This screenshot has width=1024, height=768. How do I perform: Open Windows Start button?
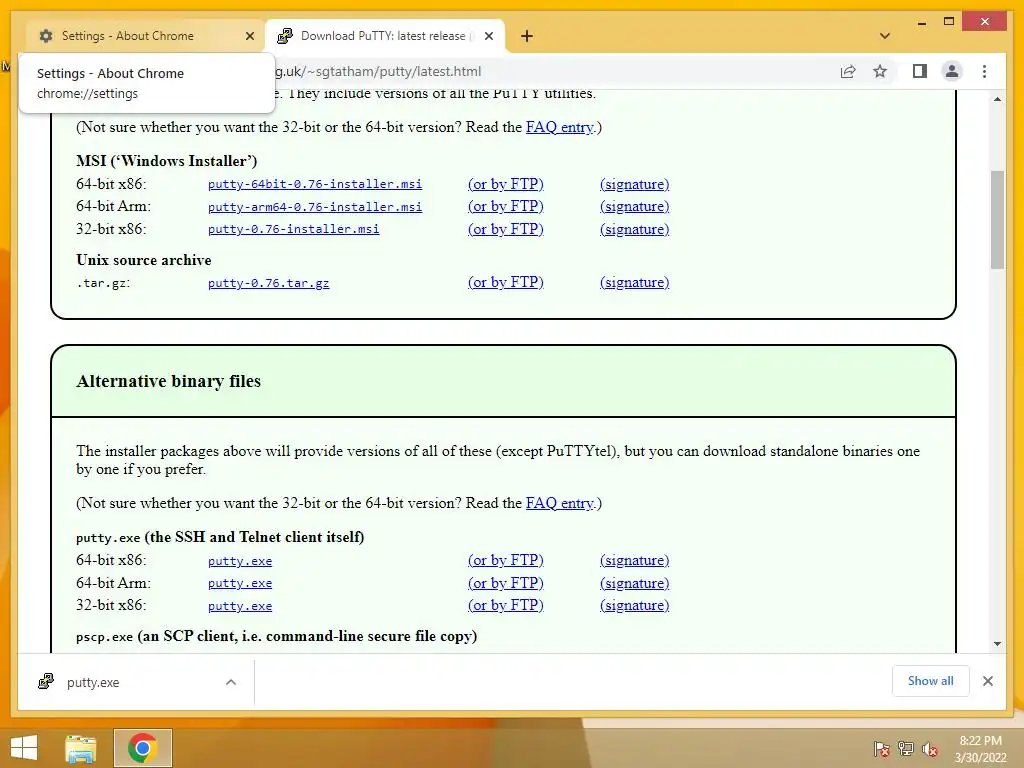[24, 748]
